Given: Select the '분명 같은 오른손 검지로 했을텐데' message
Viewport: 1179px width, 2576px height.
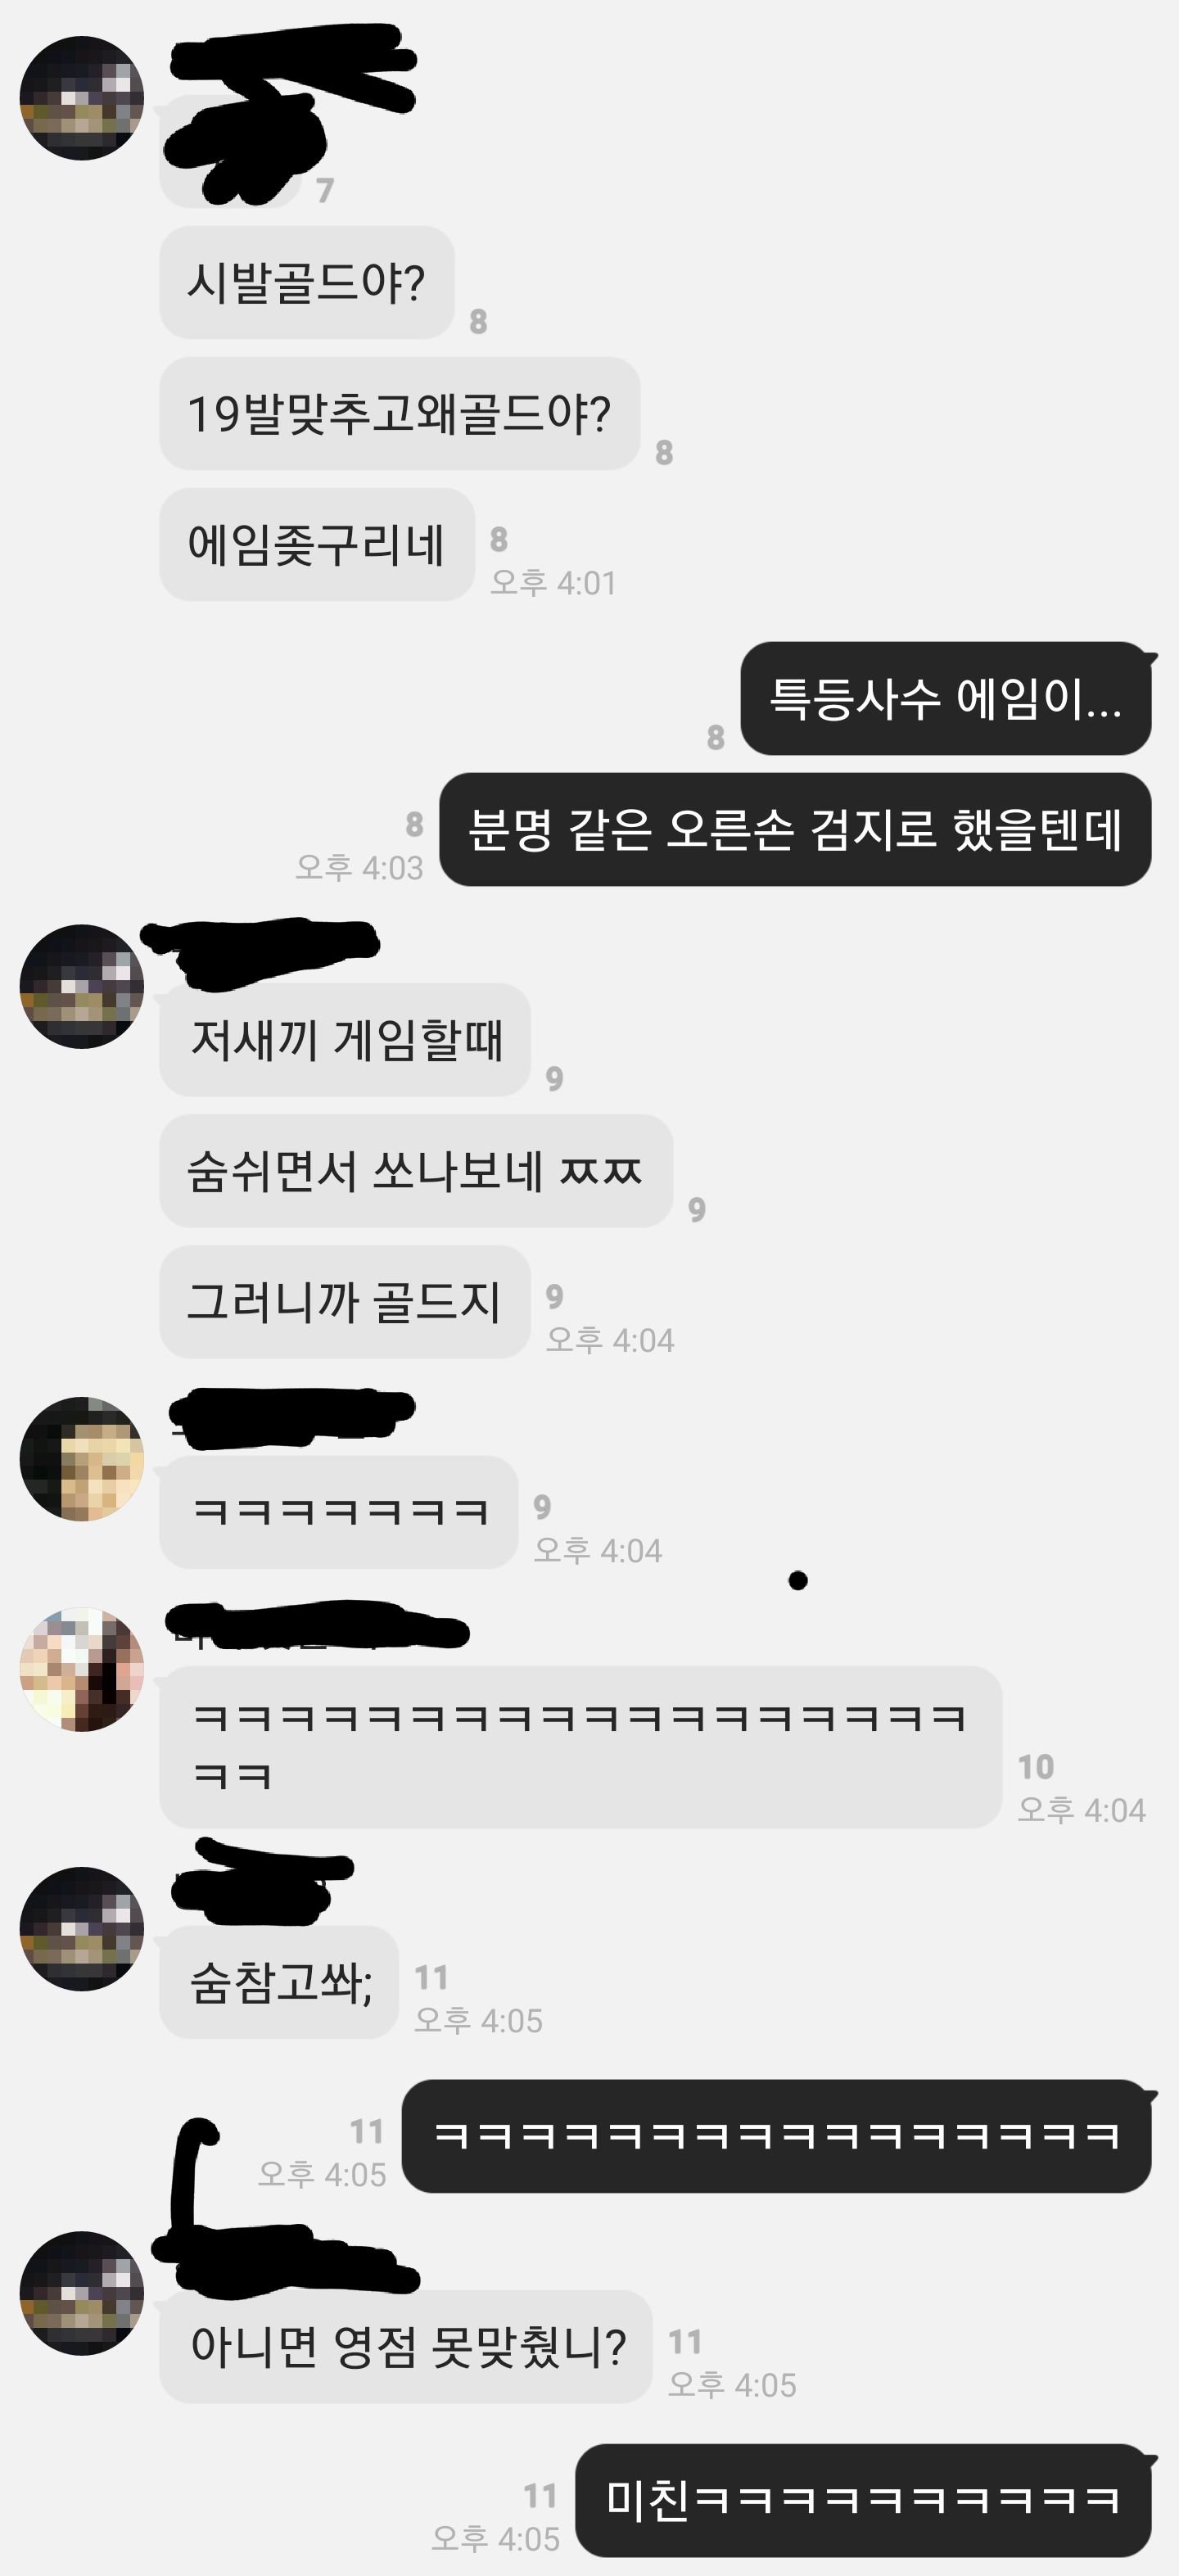Looking at the screenshot, I should click(795, 829).
